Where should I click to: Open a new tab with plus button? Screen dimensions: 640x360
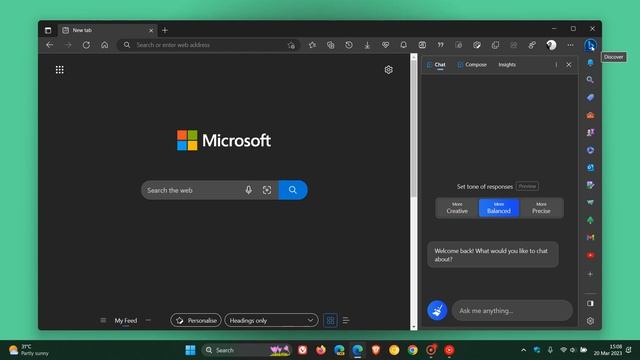click(165, 30)
